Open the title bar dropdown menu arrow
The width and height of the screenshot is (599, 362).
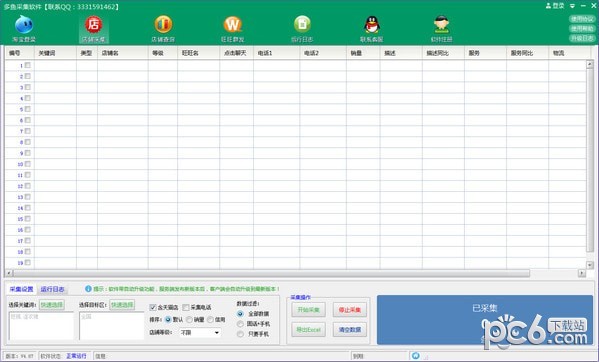point(572,6)
